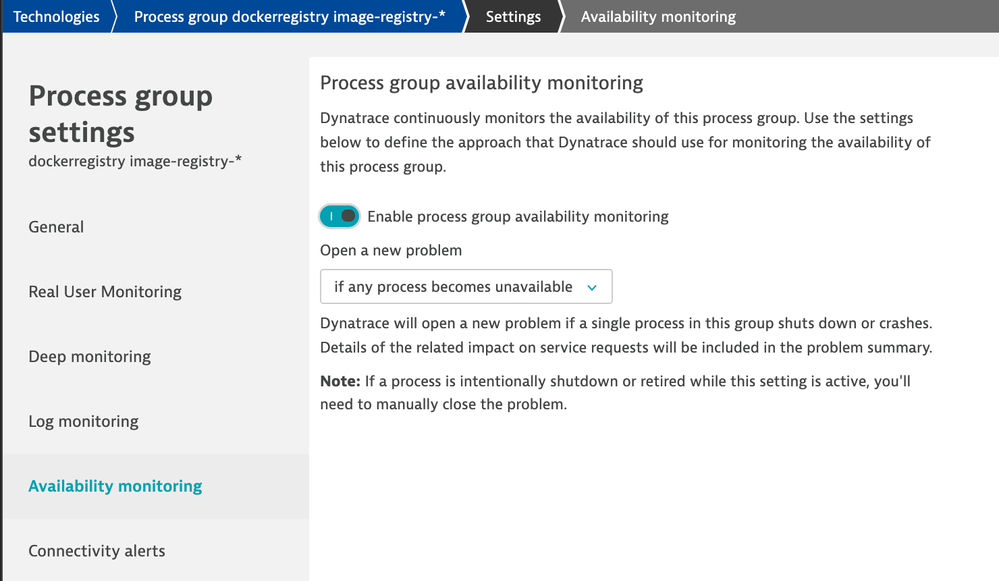
Task: Click the 'Process group settings' sidebar heading
Action: (120, 114)
